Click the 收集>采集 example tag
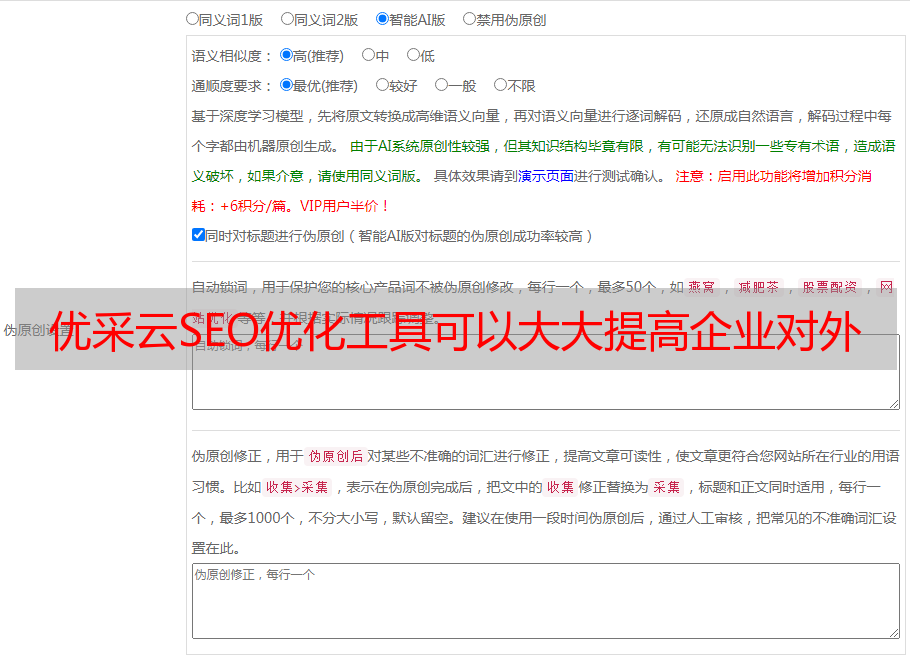Viewport: 911px width, 658px height. tap(297, 487)
